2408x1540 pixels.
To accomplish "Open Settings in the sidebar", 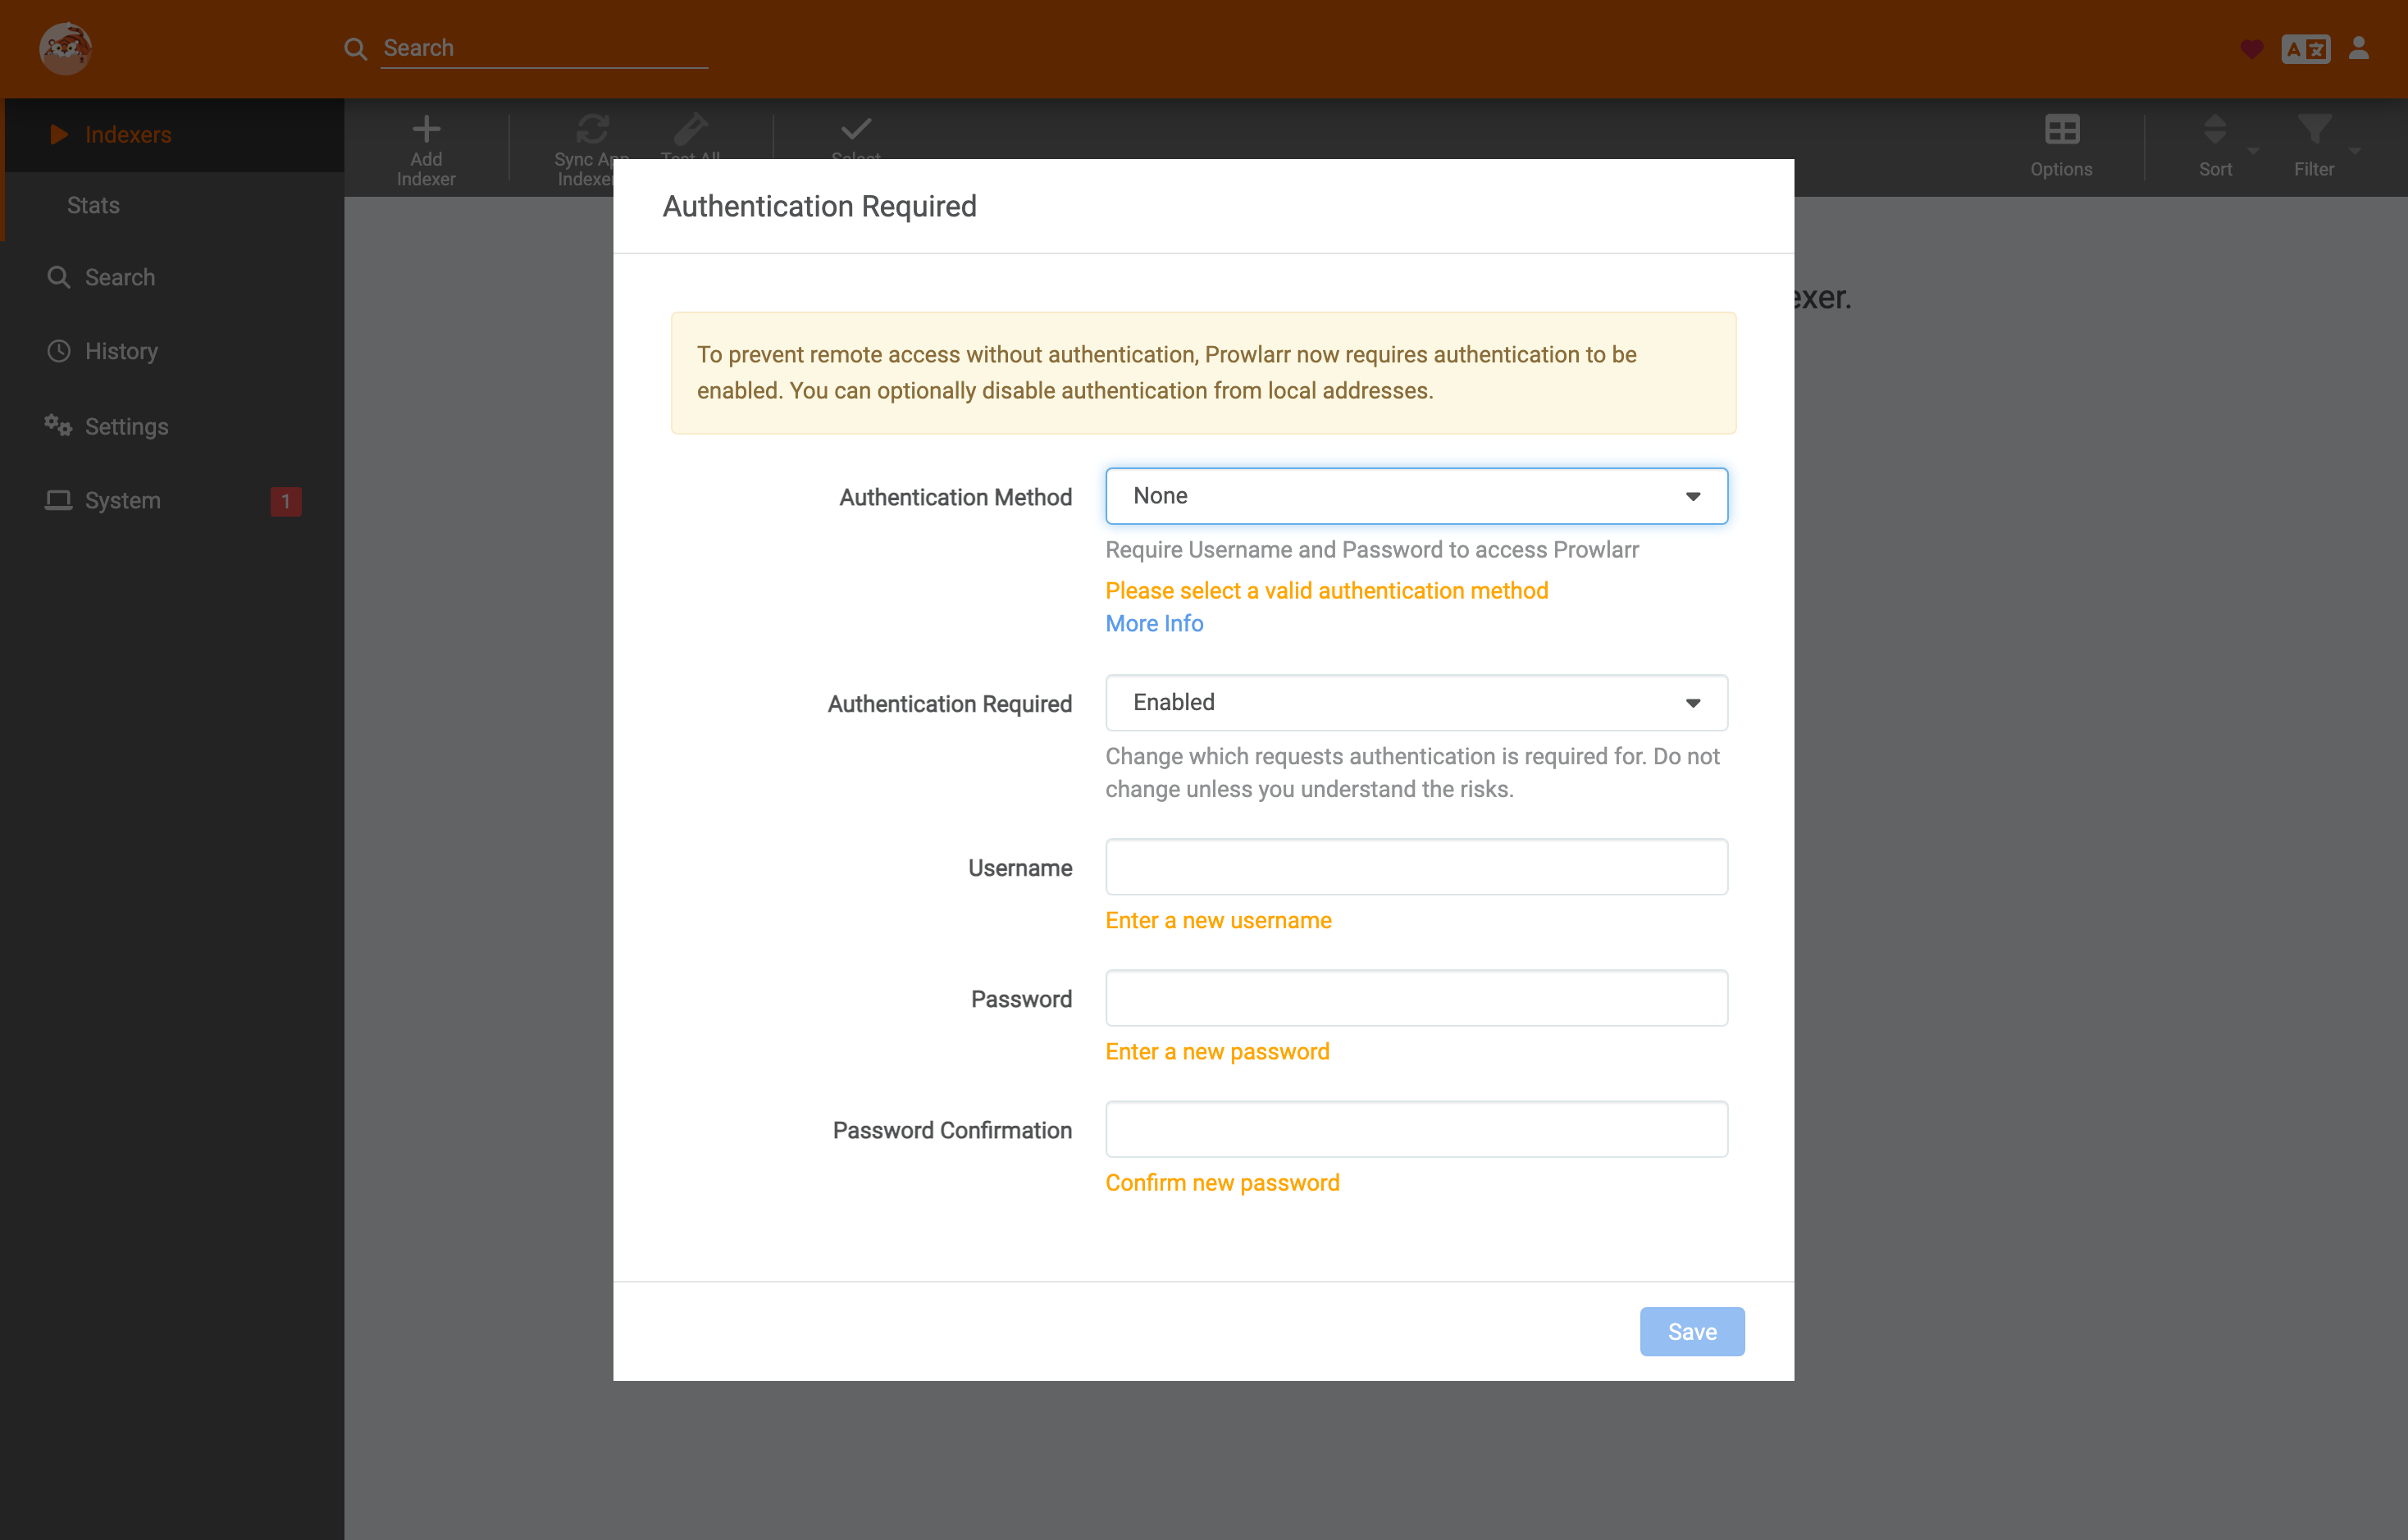I will [x=172, y=426].
